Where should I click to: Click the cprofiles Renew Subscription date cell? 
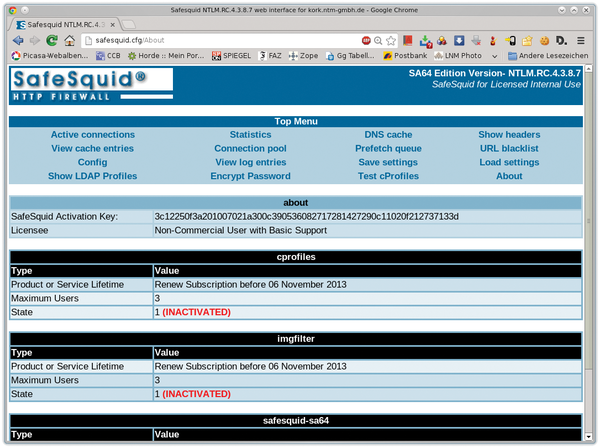point(367,285)
